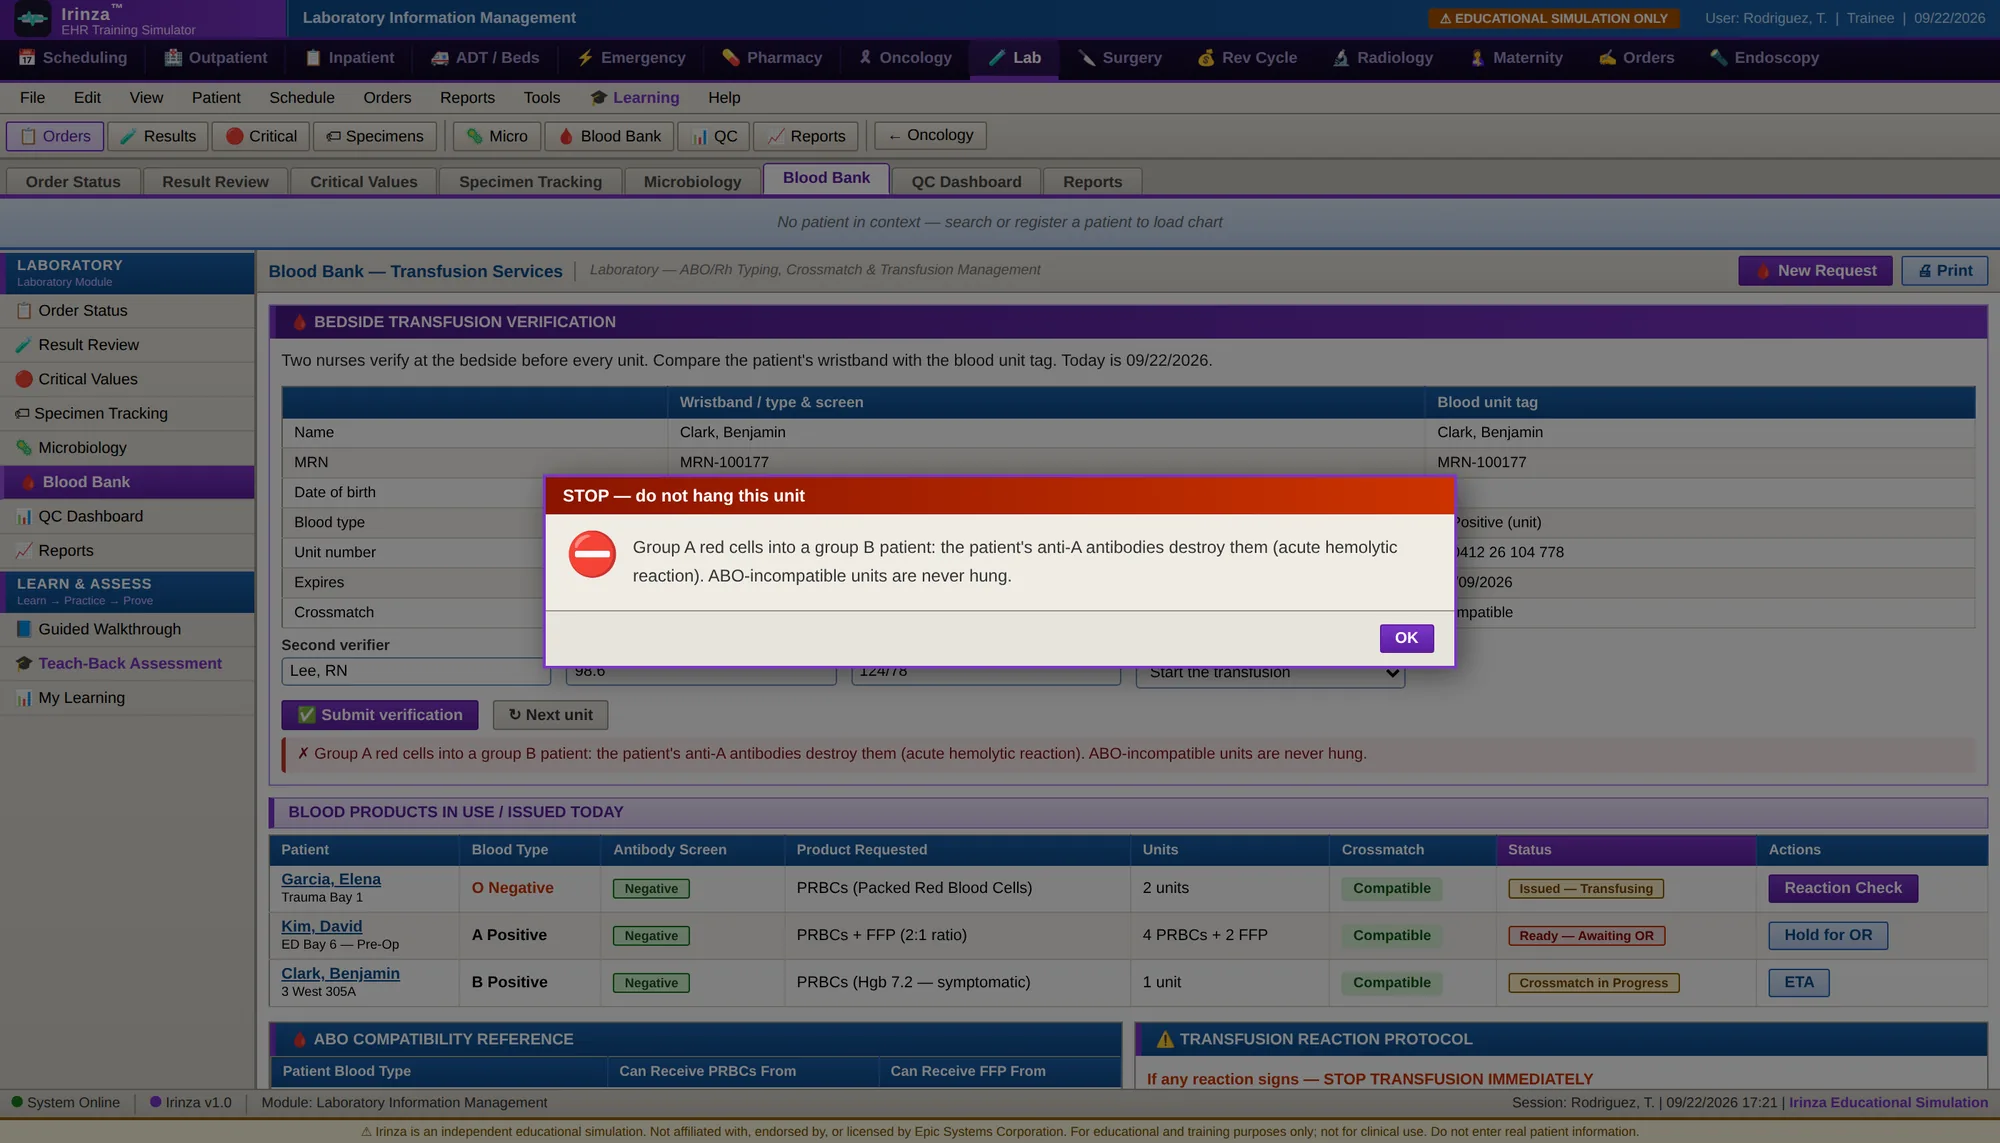The image size is (2000, 1143).
Task: Expand the Start the transfusion dropdown
Action: tap(1270, 674)
